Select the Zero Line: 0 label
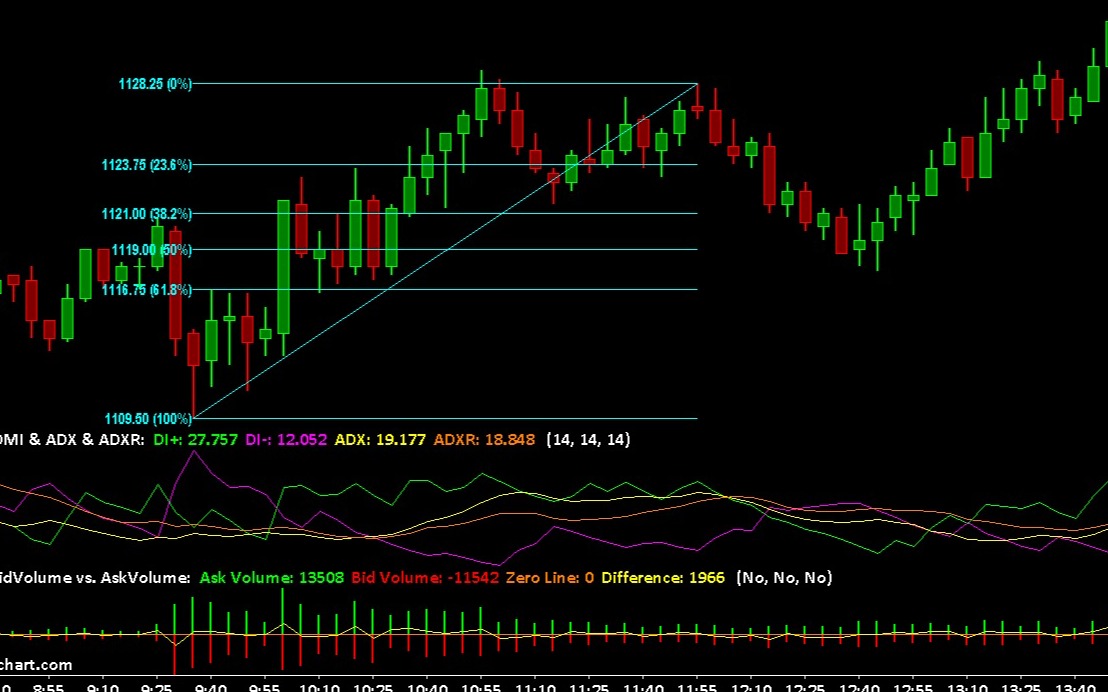Viewport: 1108px width, 692px height. (x=550, y=578)
